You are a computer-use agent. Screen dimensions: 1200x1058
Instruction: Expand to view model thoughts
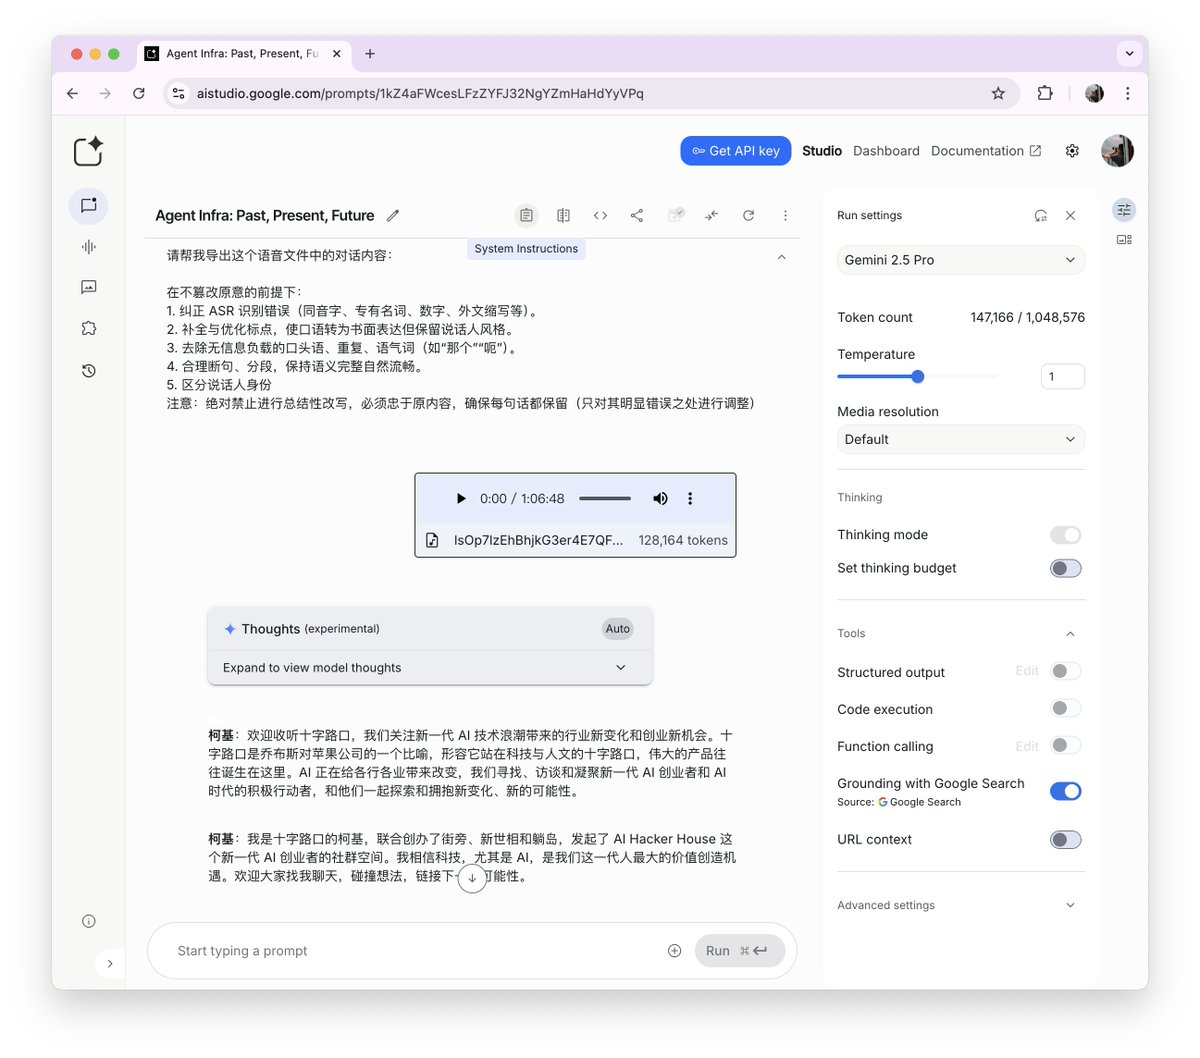point(430,667)
